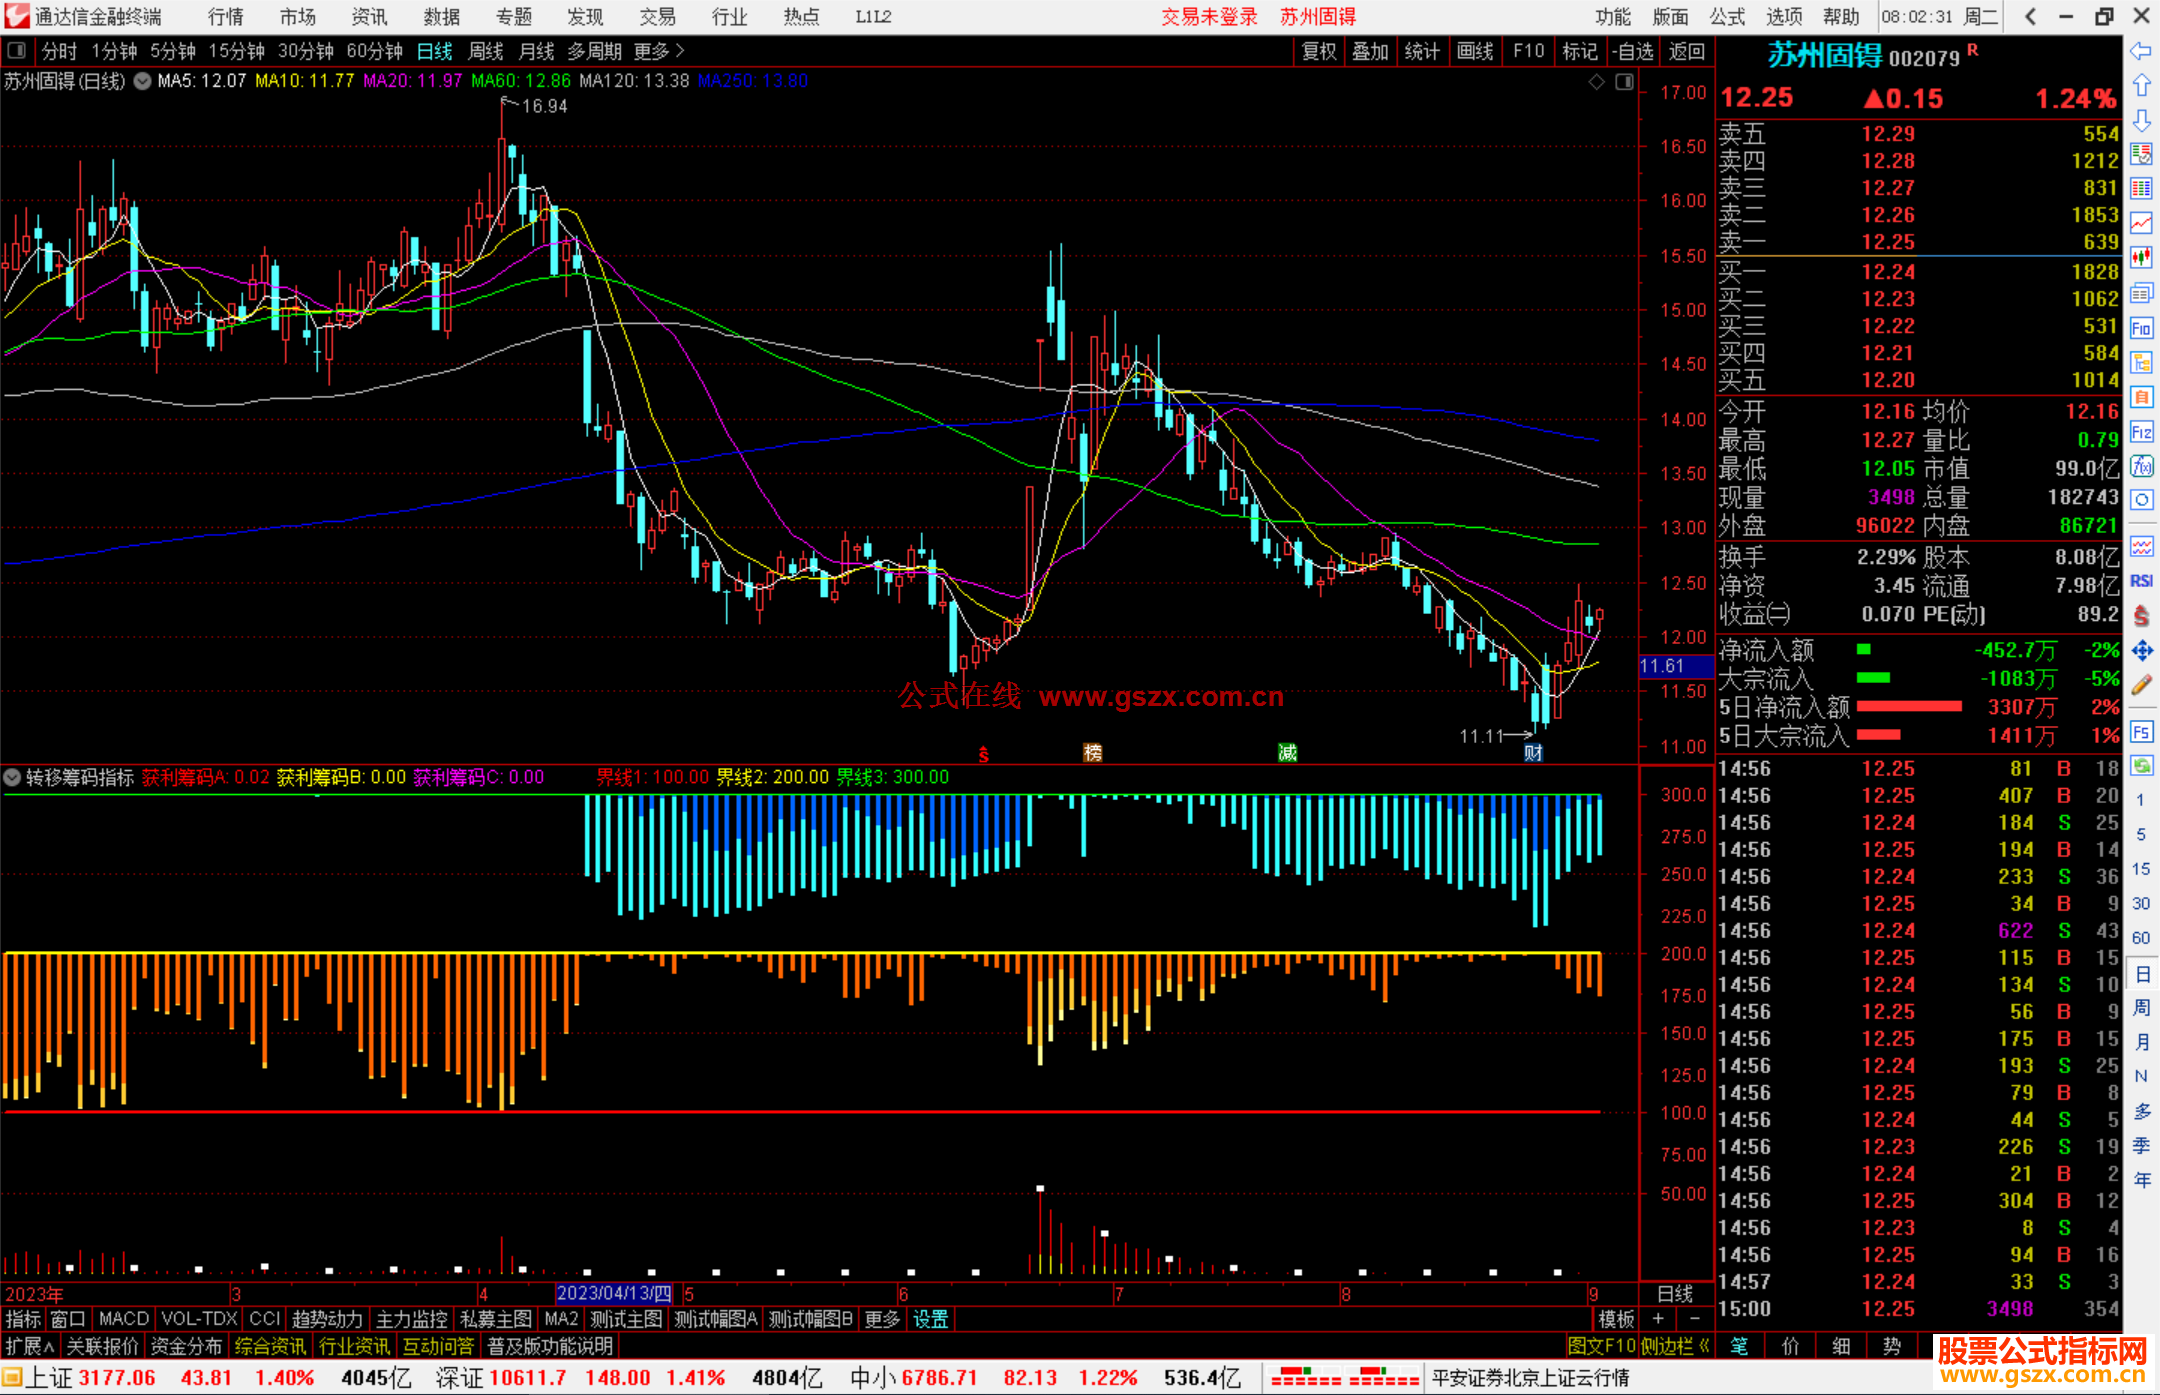
Task: Click the four-way move arrows icon
Action: pyautogui.click(x=2141, y=651)
